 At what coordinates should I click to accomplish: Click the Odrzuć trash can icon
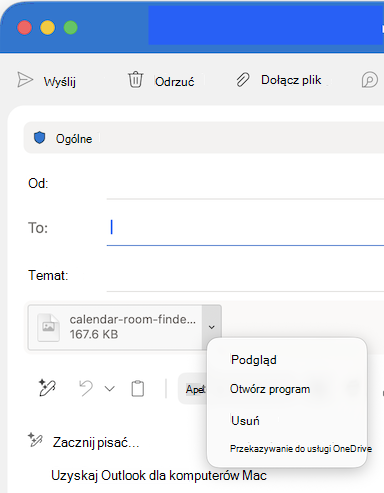[135, 80]
